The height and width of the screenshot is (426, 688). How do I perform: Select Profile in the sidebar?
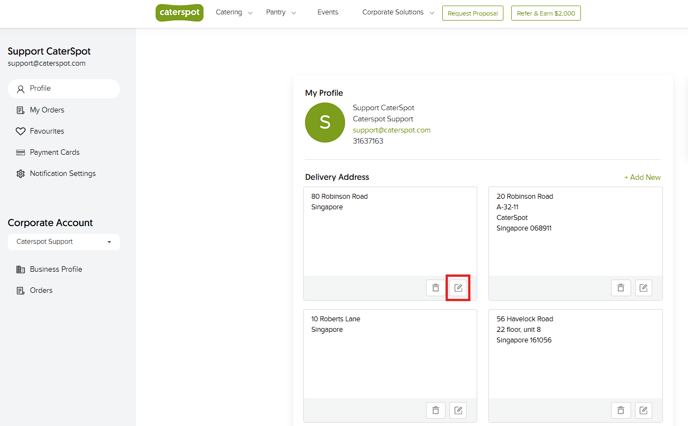64,89
